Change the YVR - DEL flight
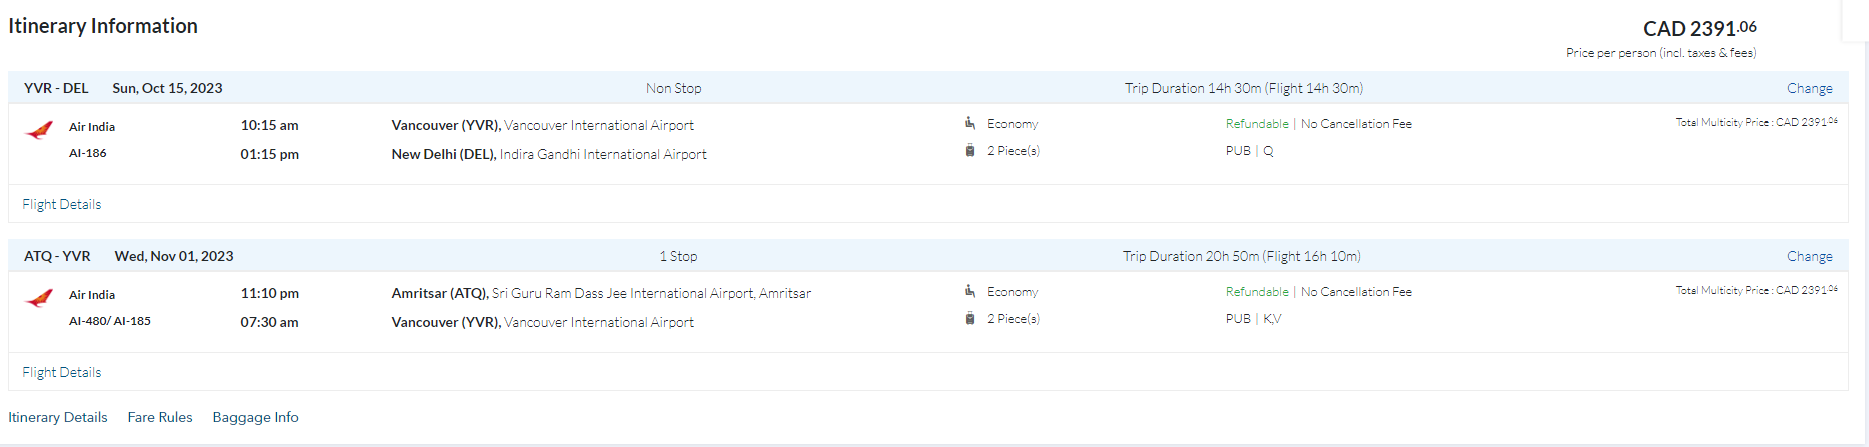Image resolution: width=1869 pixels, height=447 pixels. [1809, 88]
